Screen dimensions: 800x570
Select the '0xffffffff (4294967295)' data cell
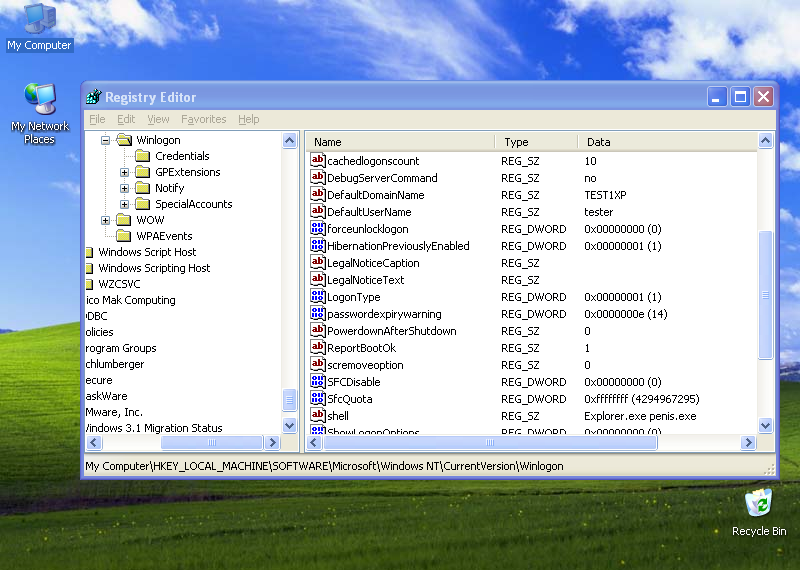(641, 399)
